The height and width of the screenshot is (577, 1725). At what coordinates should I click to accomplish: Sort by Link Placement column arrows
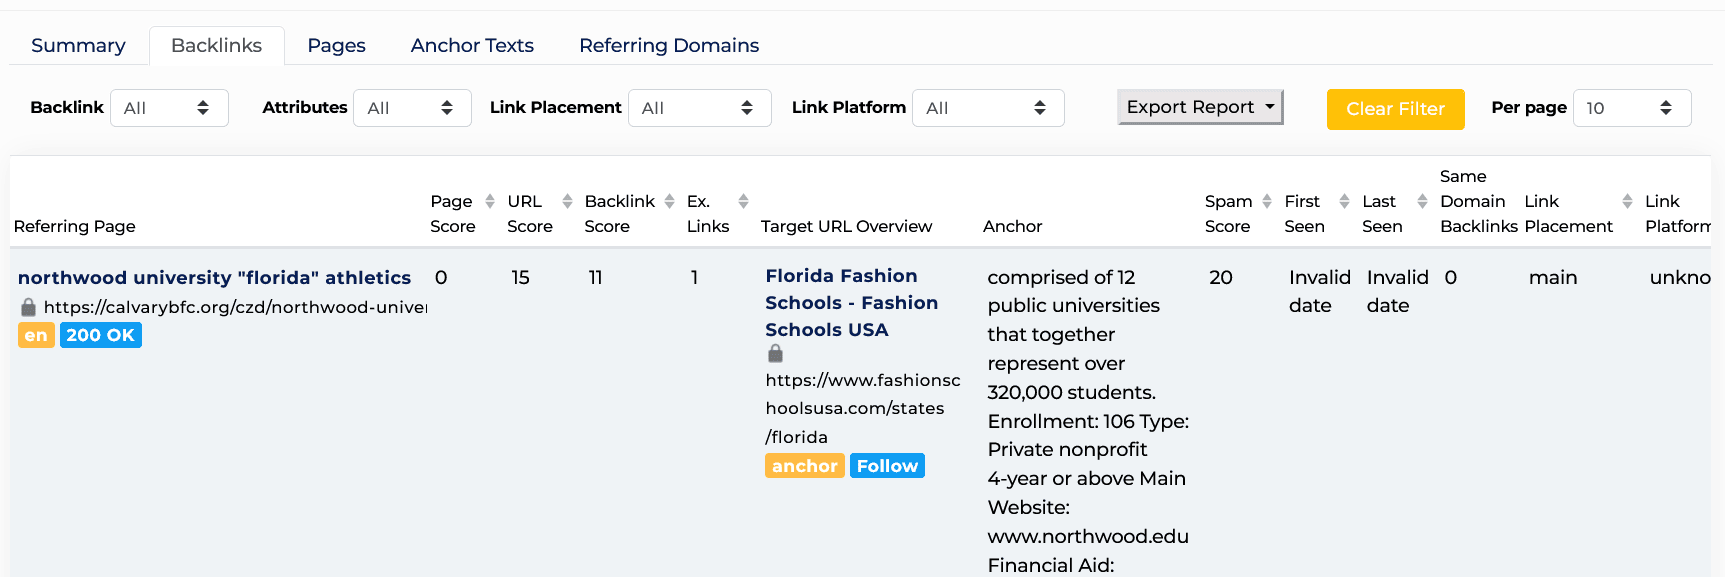pyautogui.click(x=1627, y=201)
